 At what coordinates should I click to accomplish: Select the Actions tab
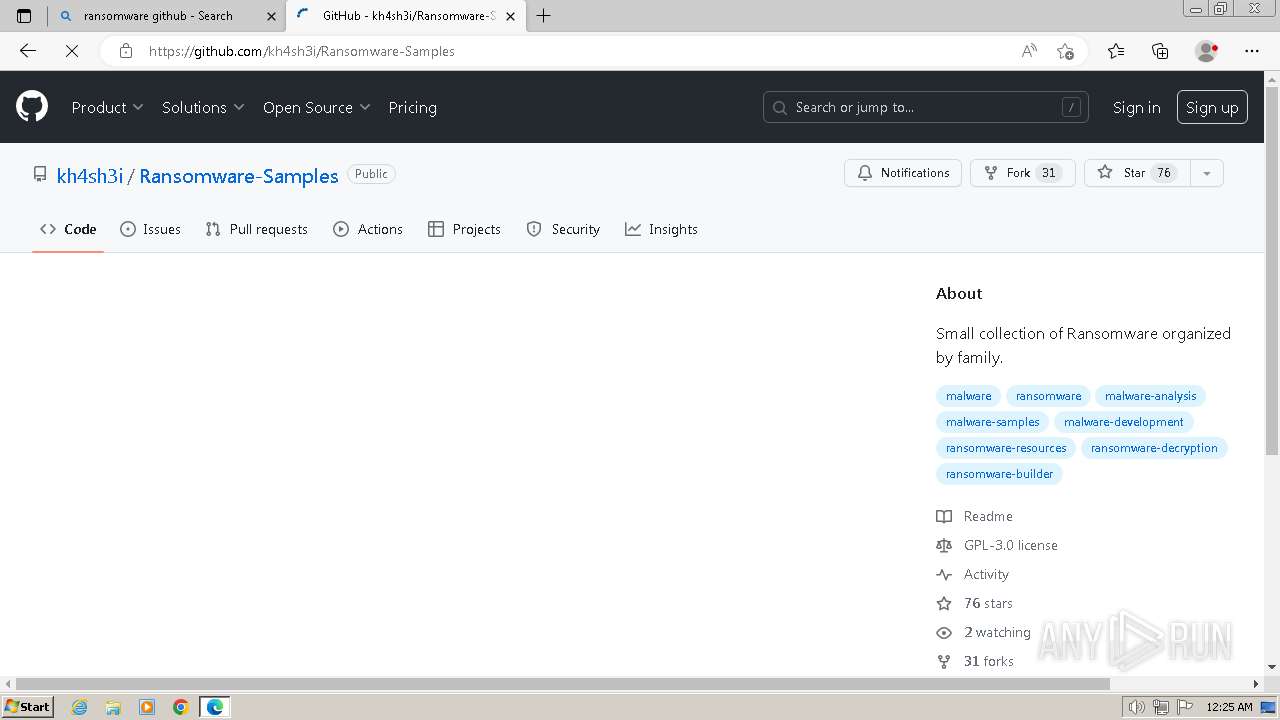(x=368, y=229)
